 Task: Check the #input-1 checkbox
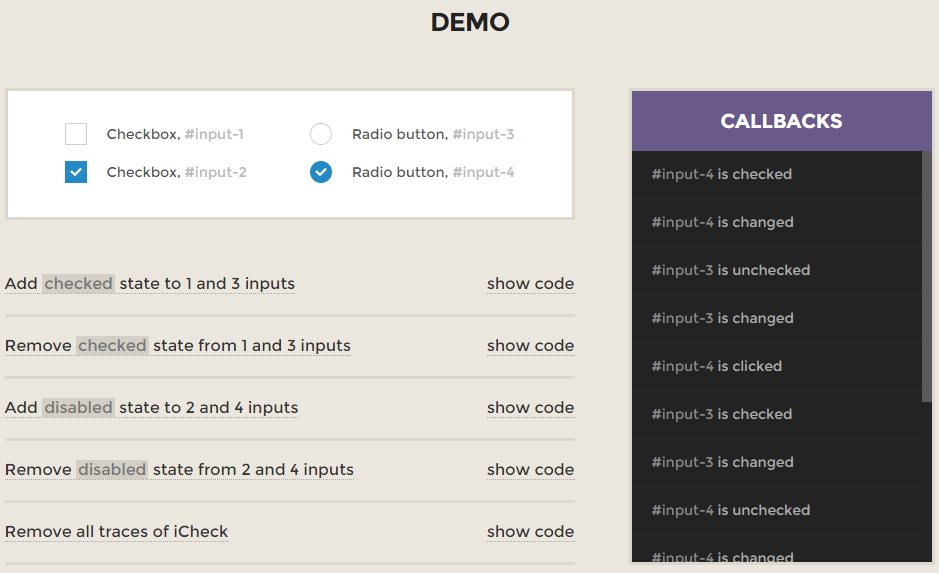click(76, 134)
